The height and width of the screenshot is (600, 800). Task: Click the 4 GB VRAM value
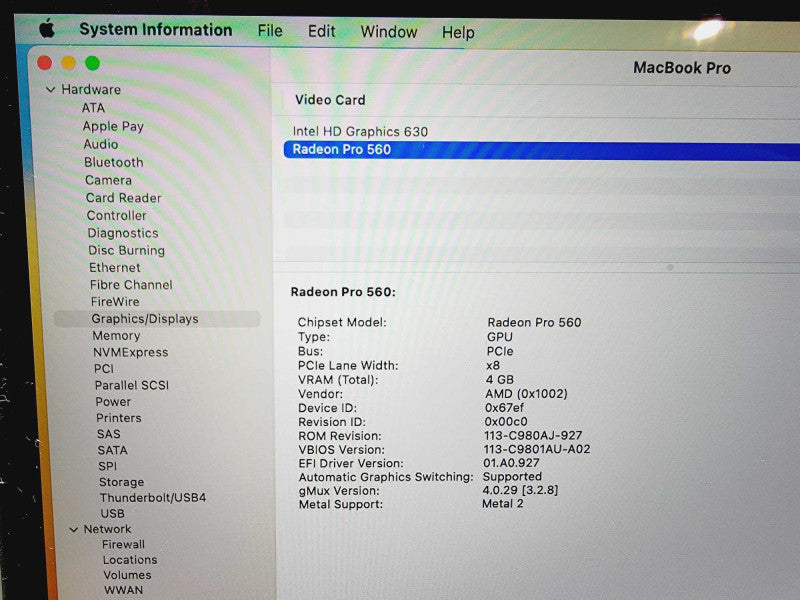[499, 380]
